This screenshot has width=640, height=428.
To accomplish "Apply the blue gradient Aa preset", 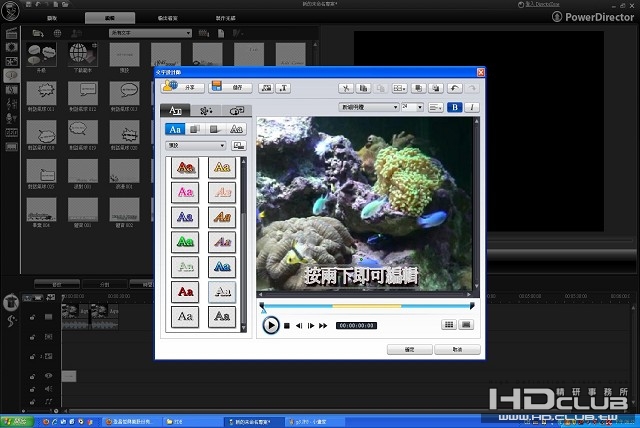I will 222,266.
